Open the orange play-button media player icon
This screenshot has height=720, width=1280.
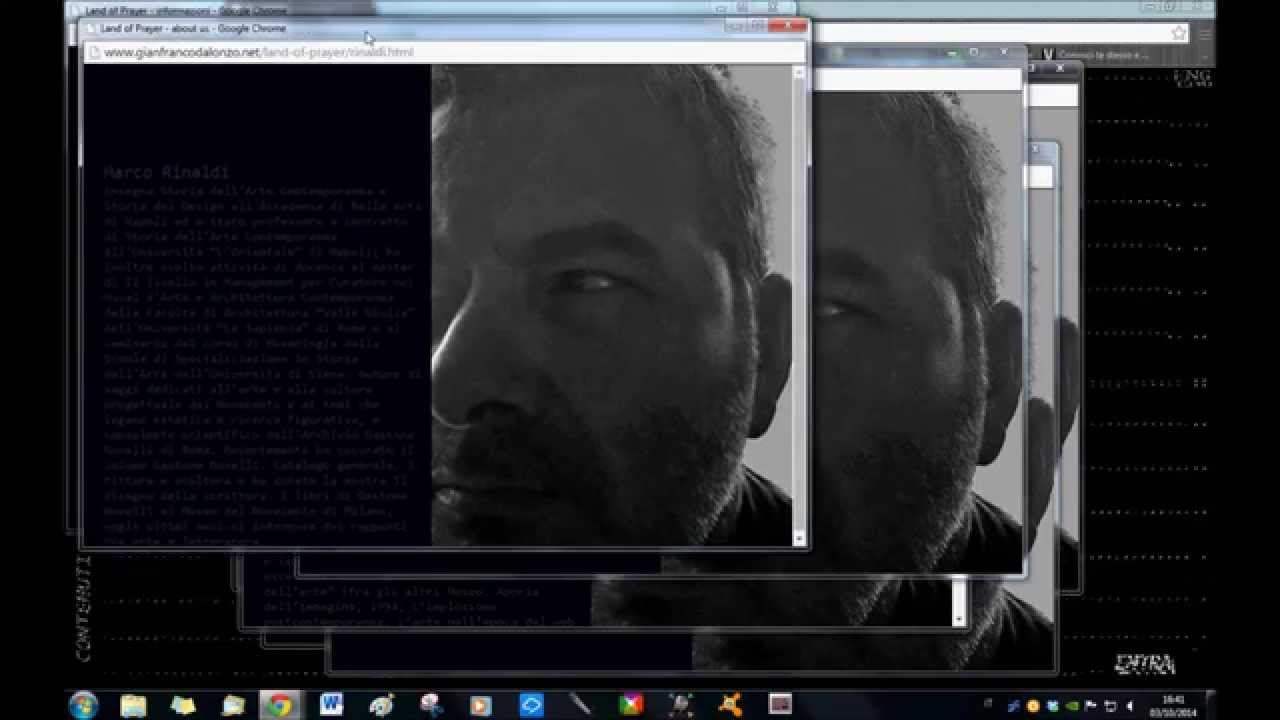[481, 705]
